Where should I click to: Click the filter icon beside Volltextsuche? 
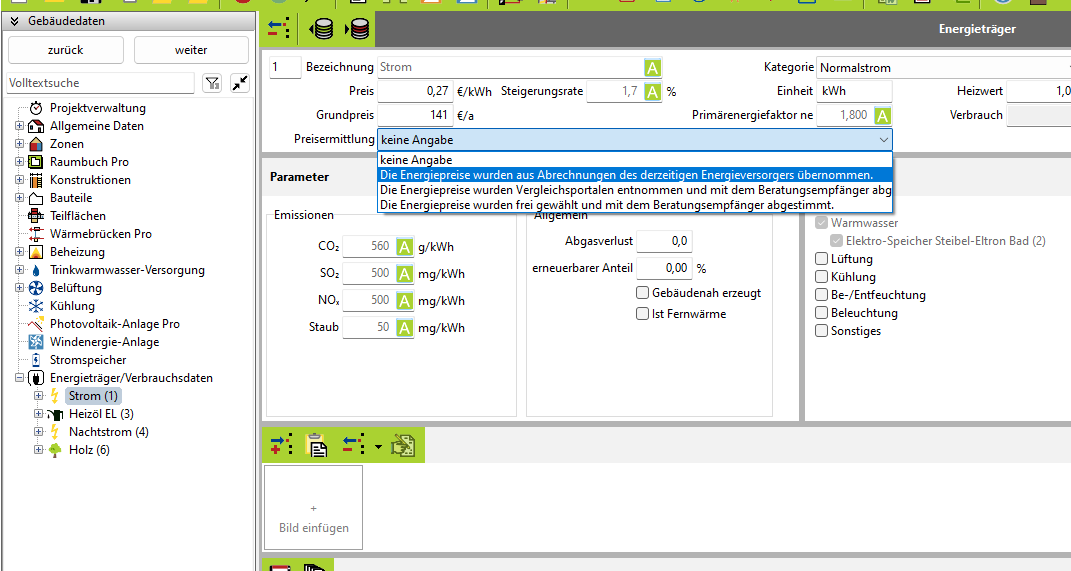[212, 83]
